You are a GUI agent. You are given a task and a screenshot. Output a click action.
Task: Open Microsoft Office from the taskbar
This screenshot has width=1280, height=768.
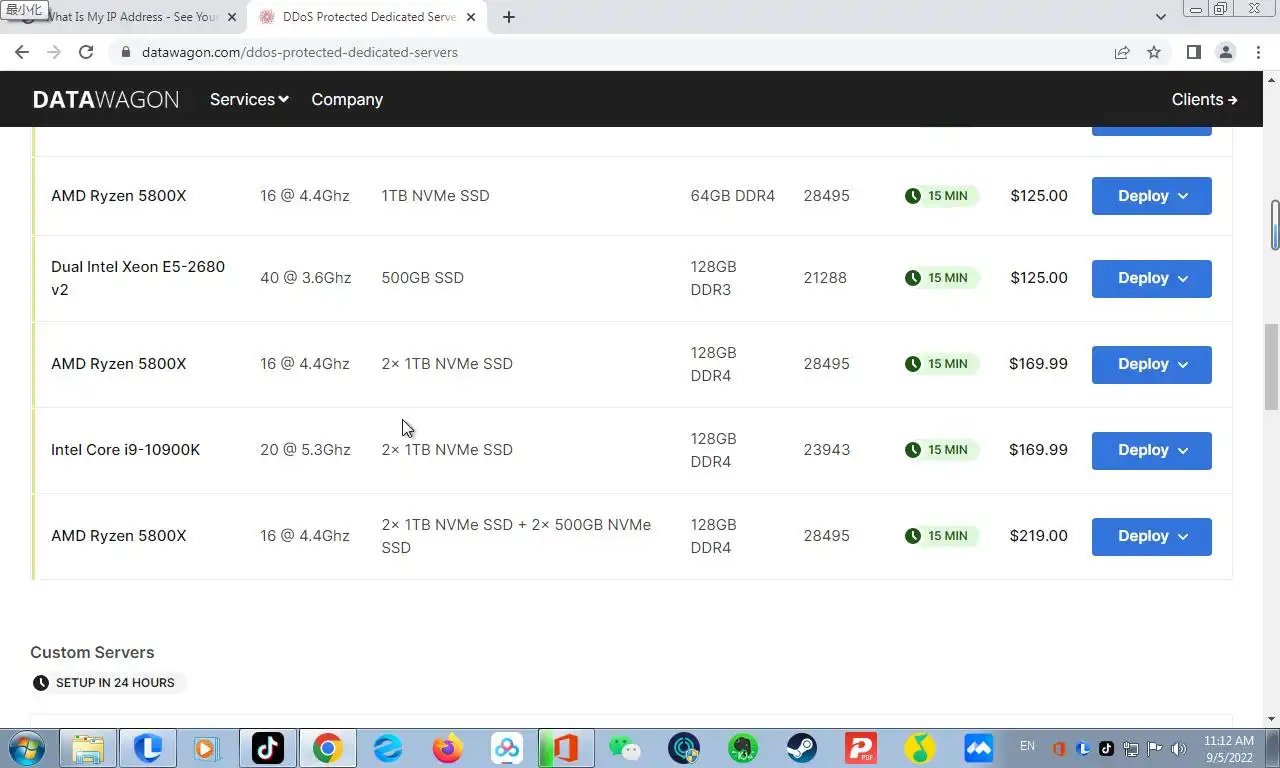pyautogui.click(x=565, y=748)
